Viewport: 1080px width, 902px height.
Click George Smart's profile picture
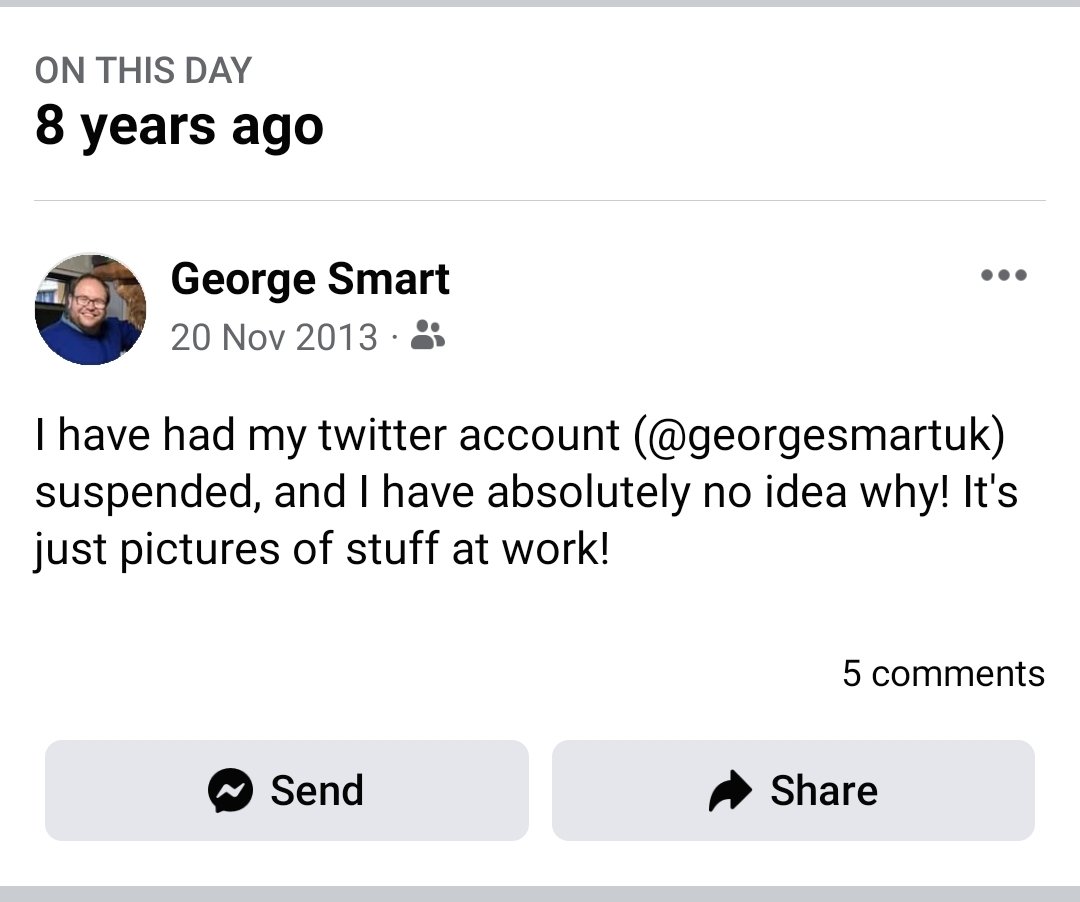coord(90,309)
